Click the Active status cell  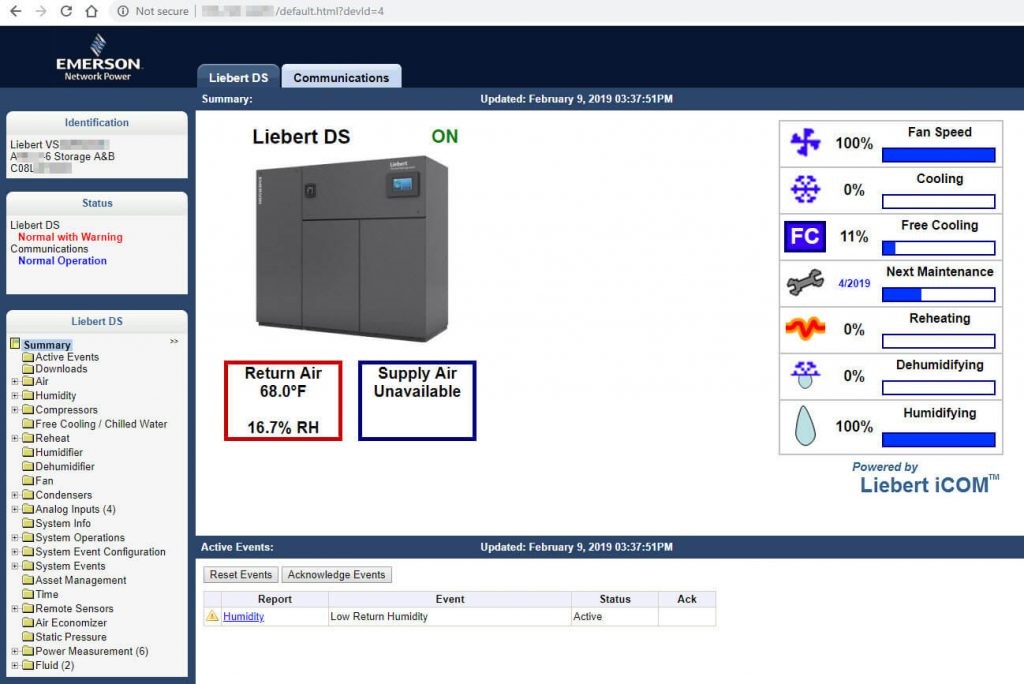[615, 616]
